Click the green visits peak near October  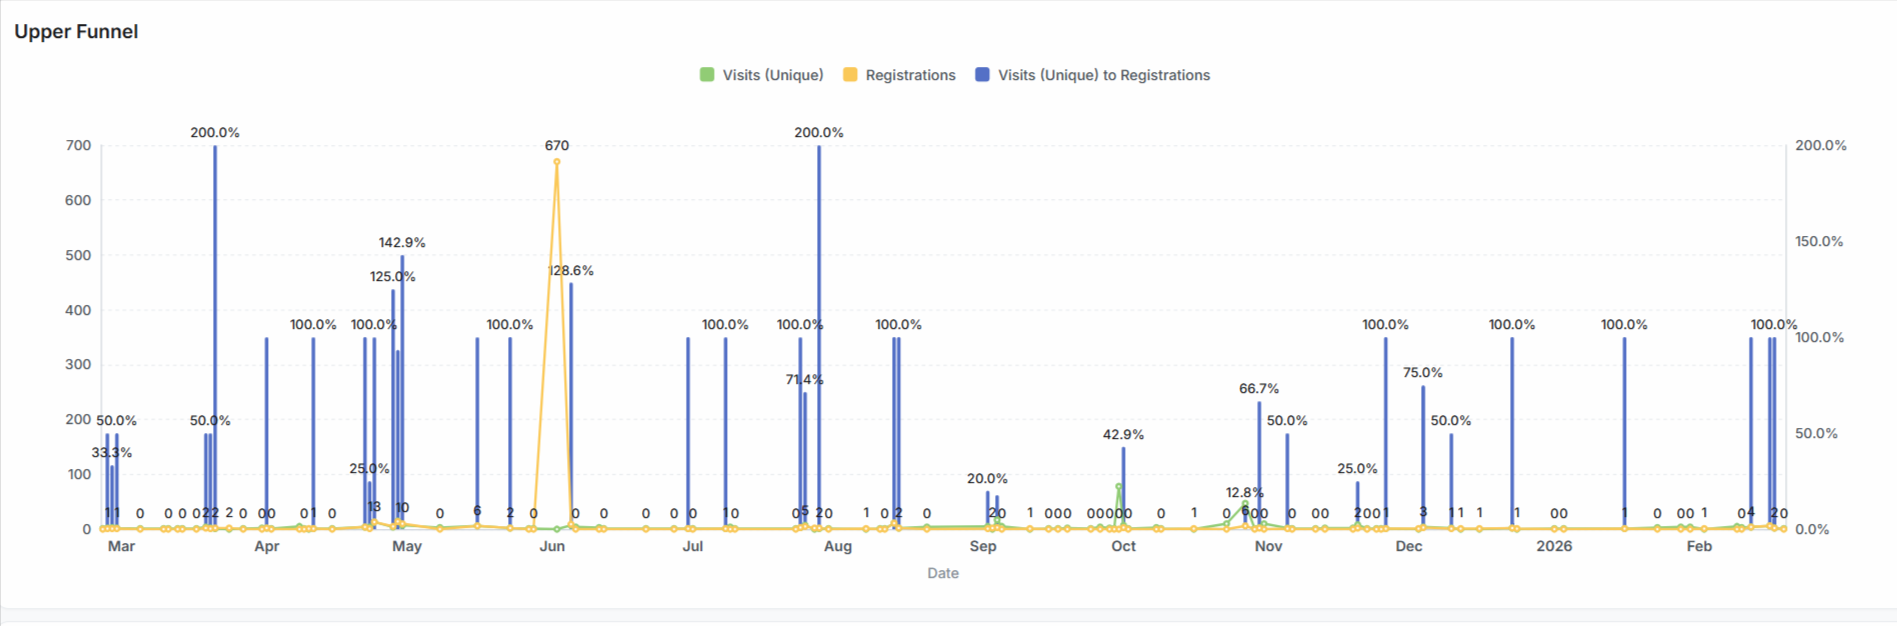[x=1119, y=487]
